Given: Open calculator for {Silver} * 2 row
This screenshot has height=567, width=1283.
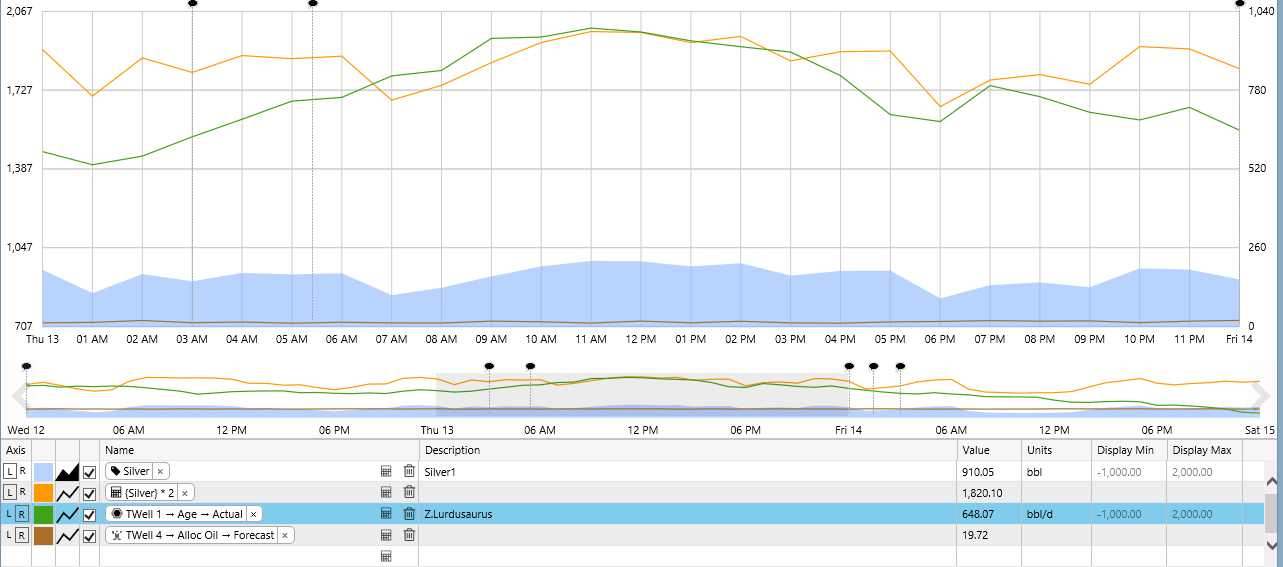Looking at the screenshot, I should (386, 492).
